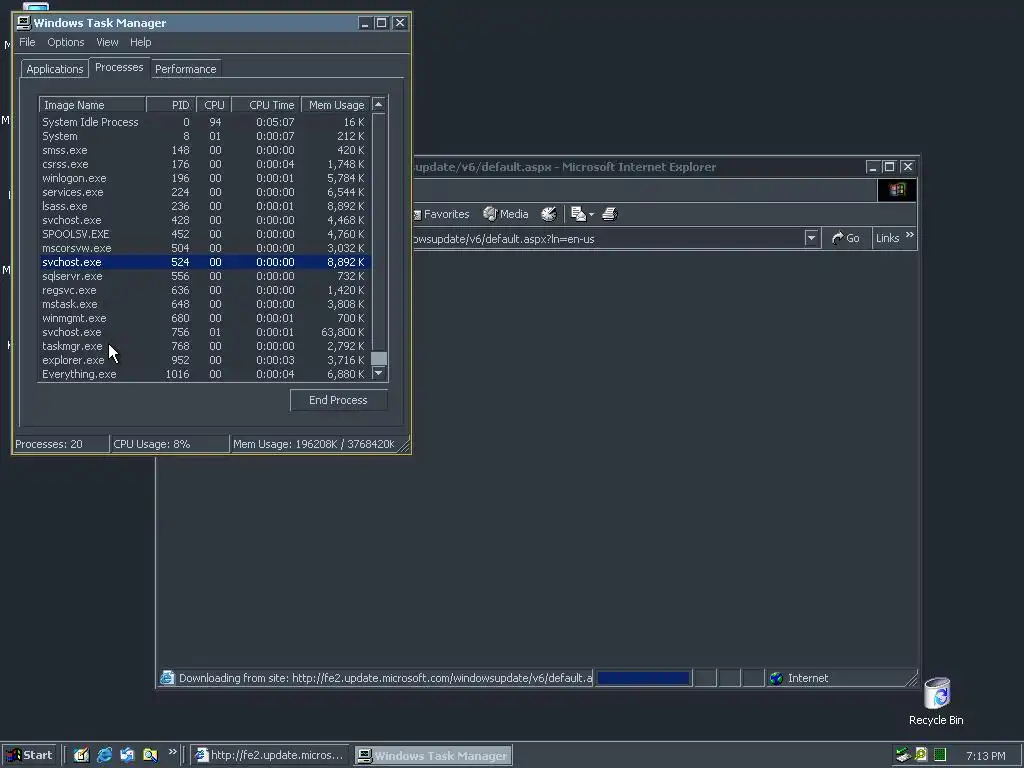This screenshot has width=1024, height=768.
Task: Expand the Links toolbar chevron
Action: click(910, 234)
